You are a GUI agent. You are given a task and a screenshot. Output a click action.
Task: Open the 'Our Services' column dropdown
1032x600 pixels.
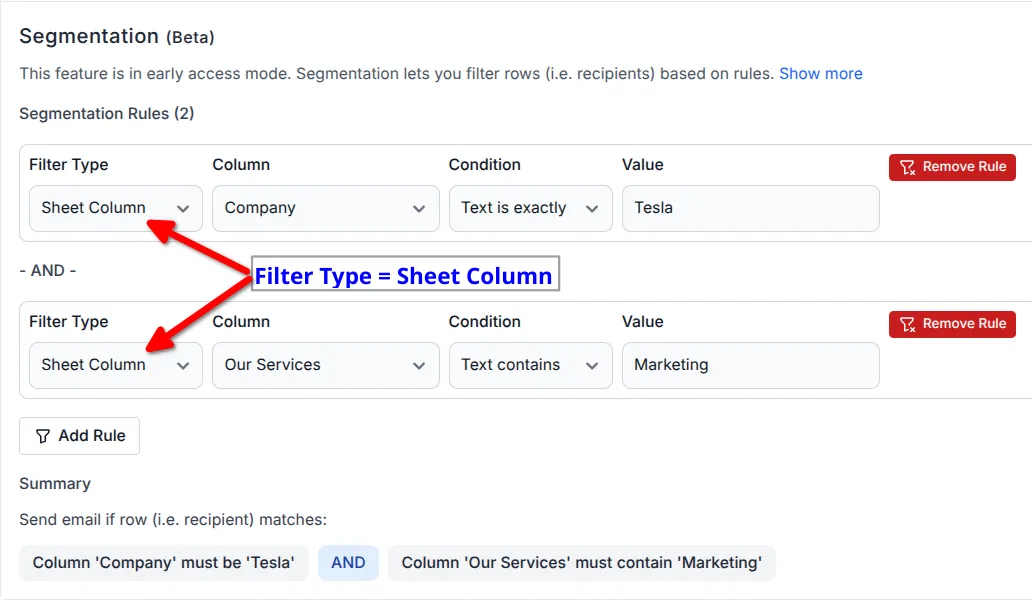click(x=324, y=365)
